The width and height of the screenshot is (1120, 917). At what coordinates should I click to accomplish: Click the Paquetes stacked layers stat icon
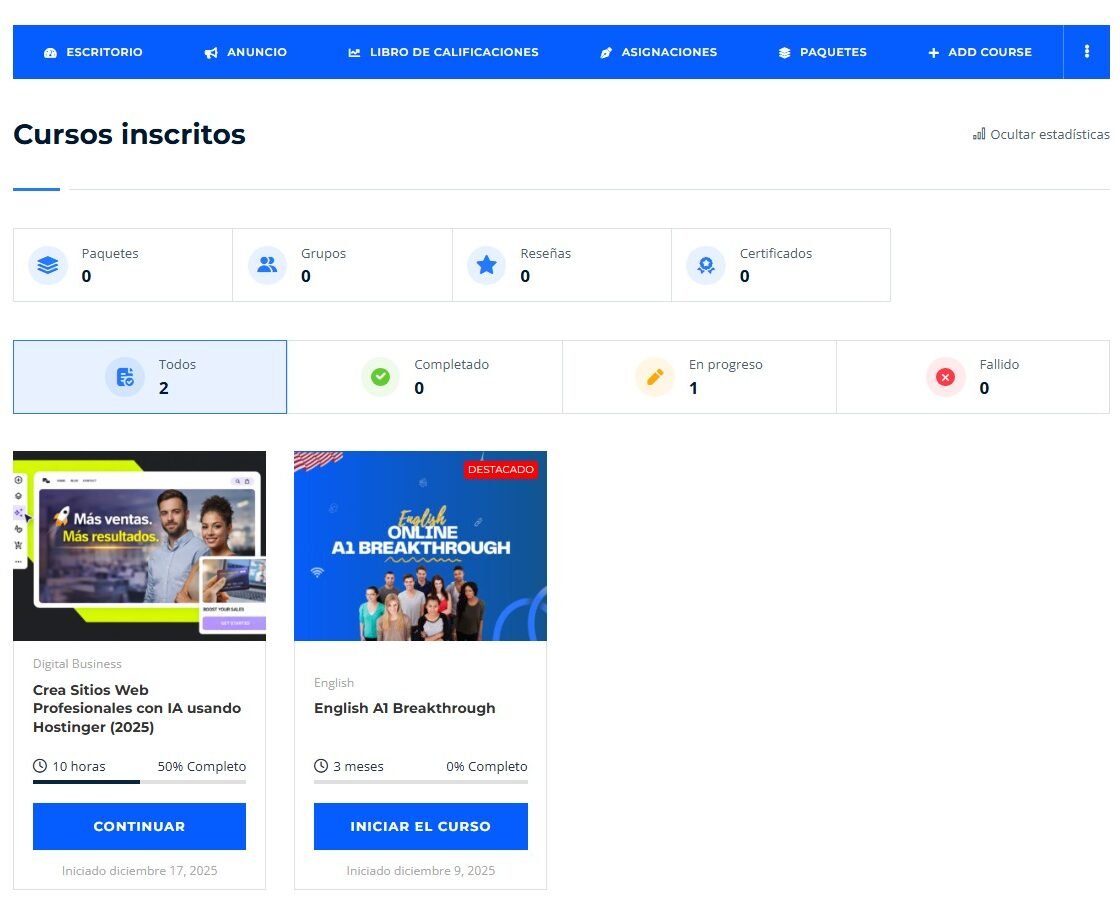(47, 265)
